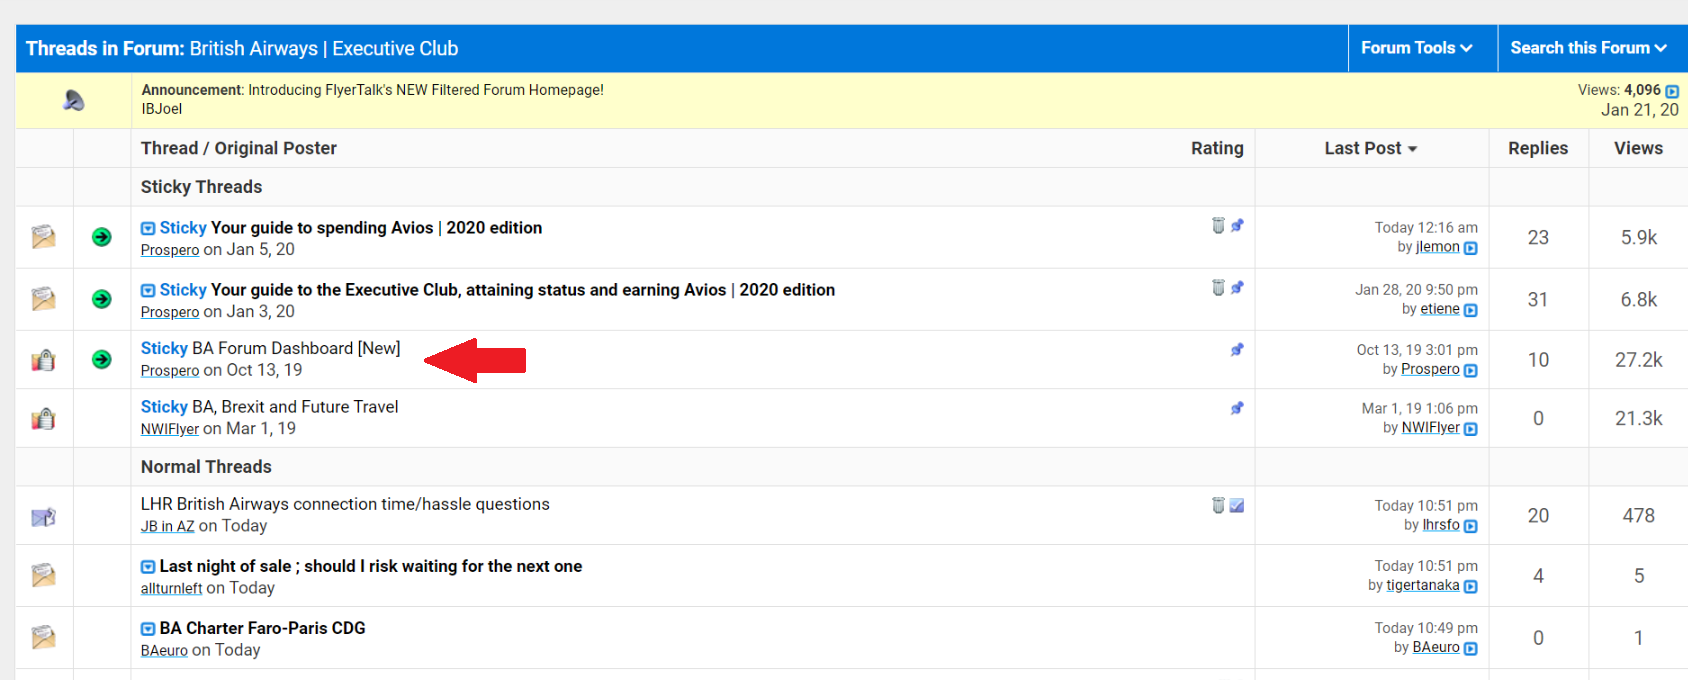Open the Search this Forum dropdown

pos(1588,48)
